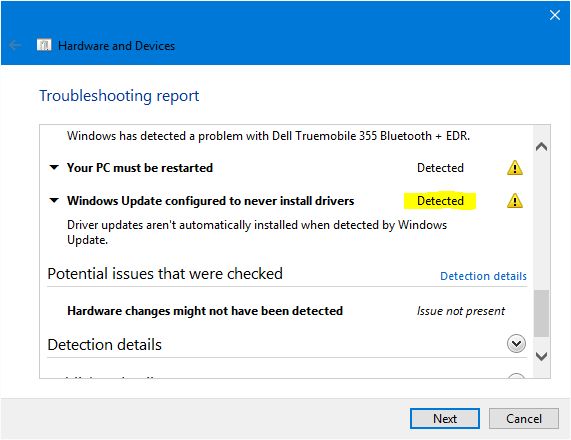Click the scrollbar down arrow

[542, 356]
